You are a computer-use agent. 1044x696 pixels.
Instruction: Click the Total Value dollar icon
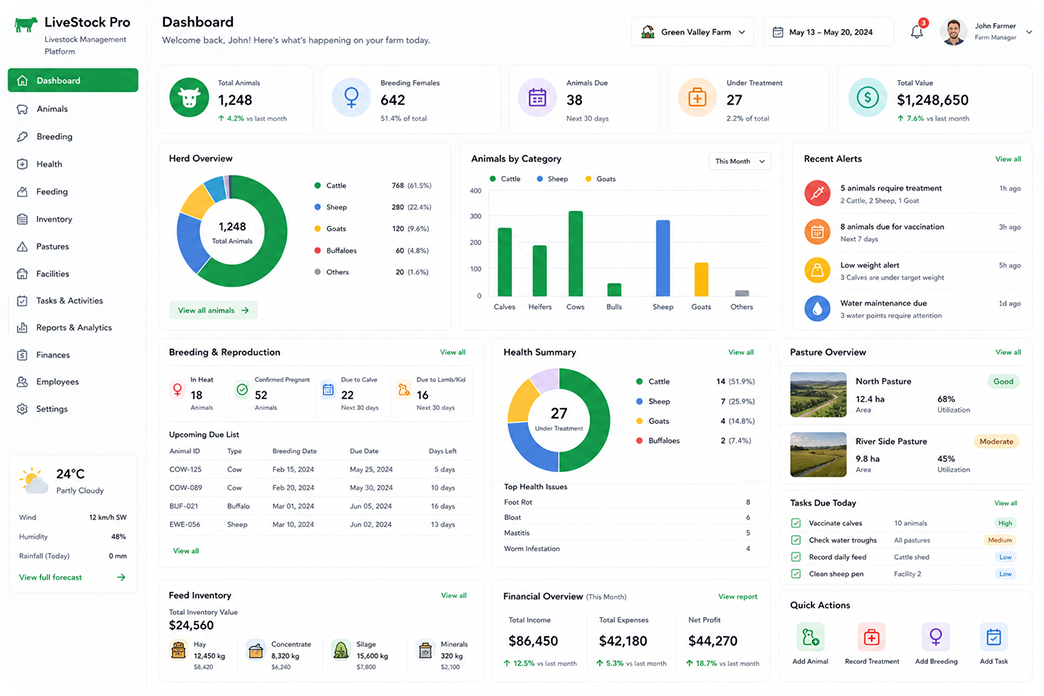pyautogui.click(x=868, y=98)
